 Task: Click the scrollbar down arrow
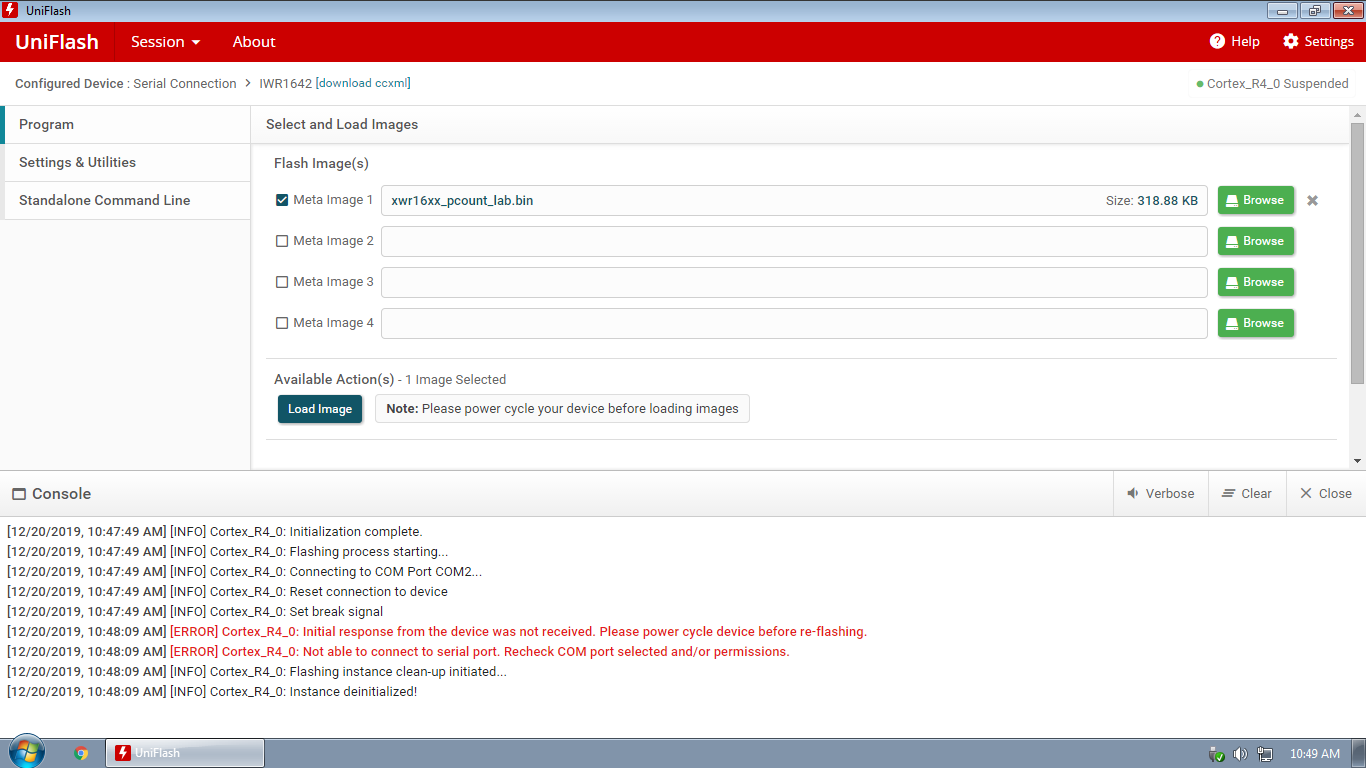pyautogui.click(x=1357, y=461)
